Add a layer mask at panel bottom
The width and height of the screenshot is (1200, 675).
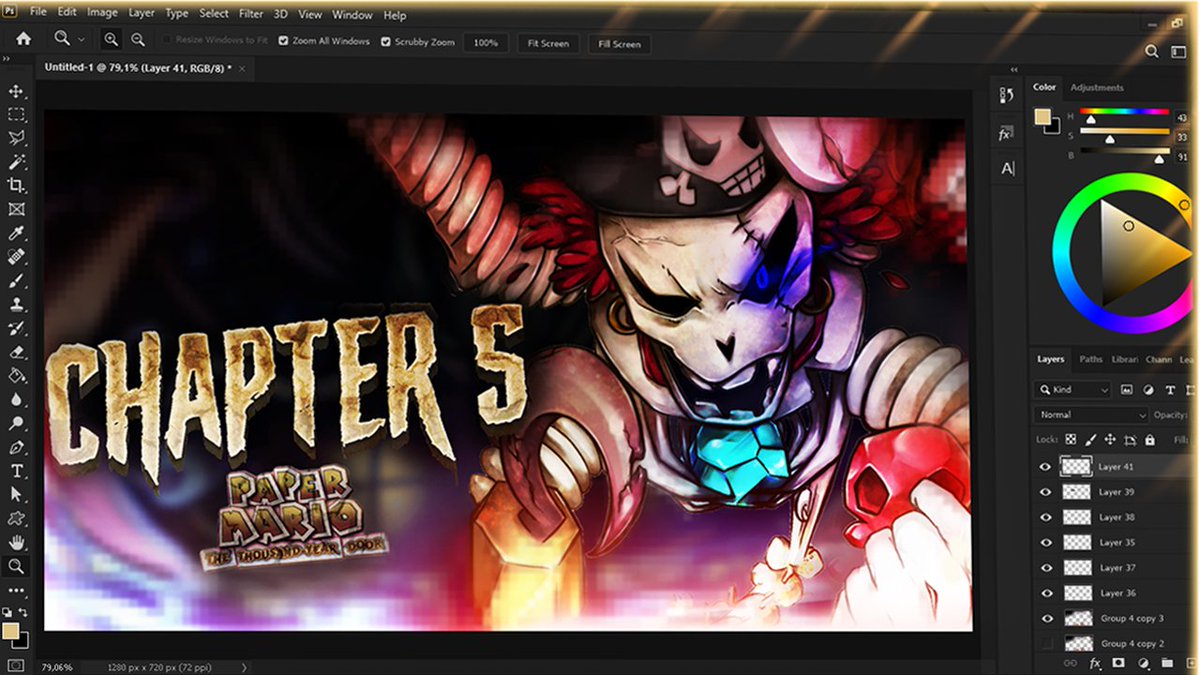click(1119, 663)
